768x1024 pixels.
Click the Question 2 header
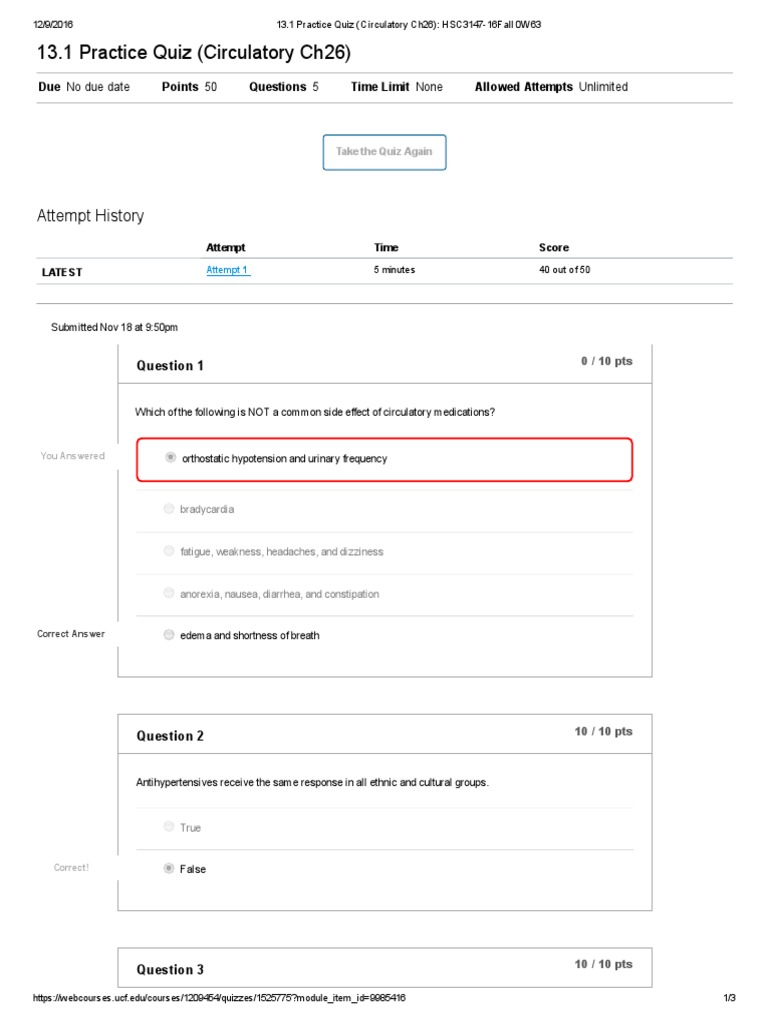[170, 736]
